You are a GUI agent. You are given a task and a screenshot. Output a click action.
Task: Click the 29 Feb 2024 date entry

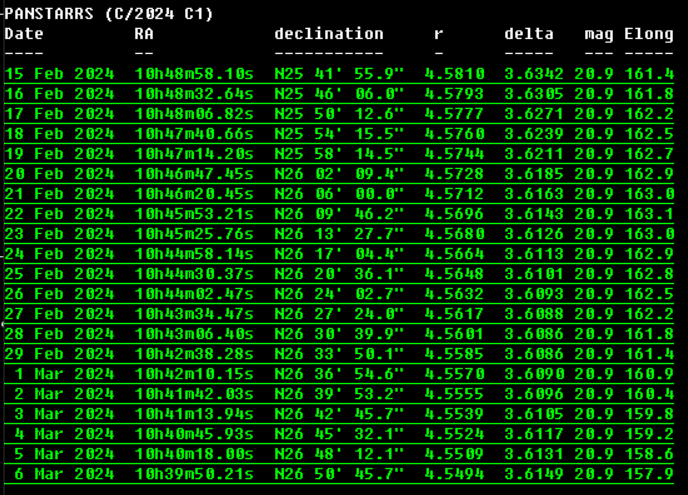pyautogui.click(x=59, y=354)
